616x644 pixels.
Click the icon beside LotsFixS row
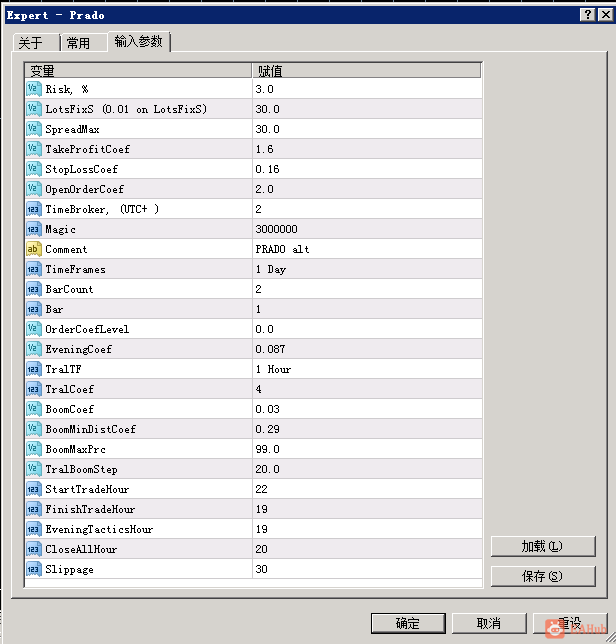tap(34, 109)
